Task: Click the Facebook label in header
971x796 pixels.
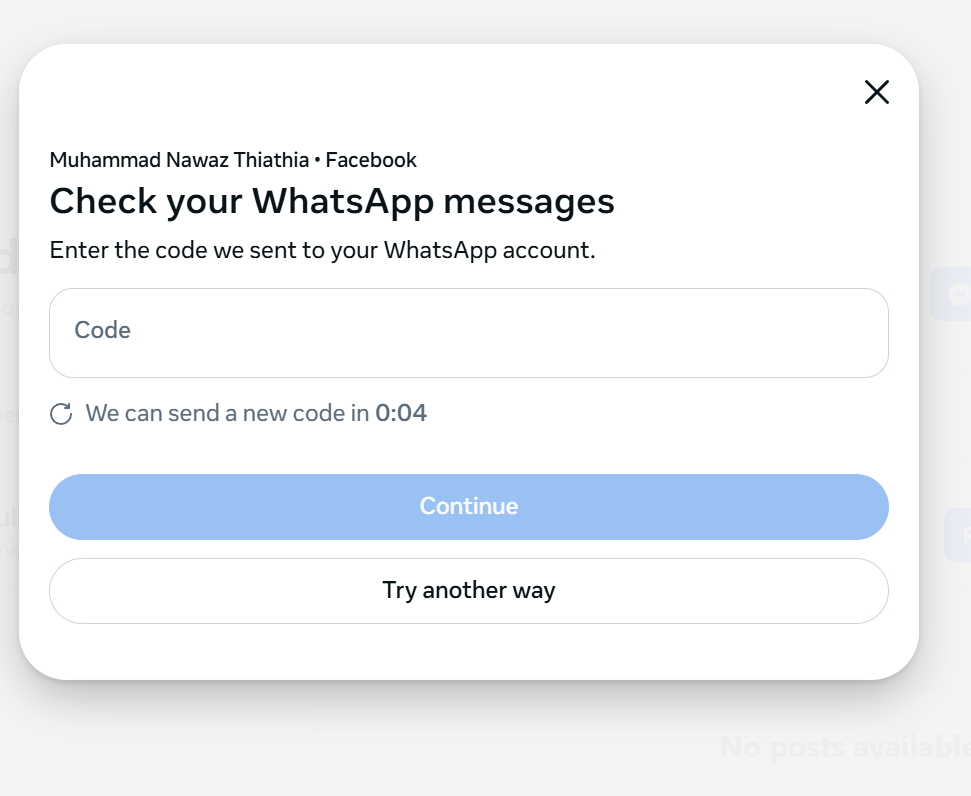Action: coord(371,160)
